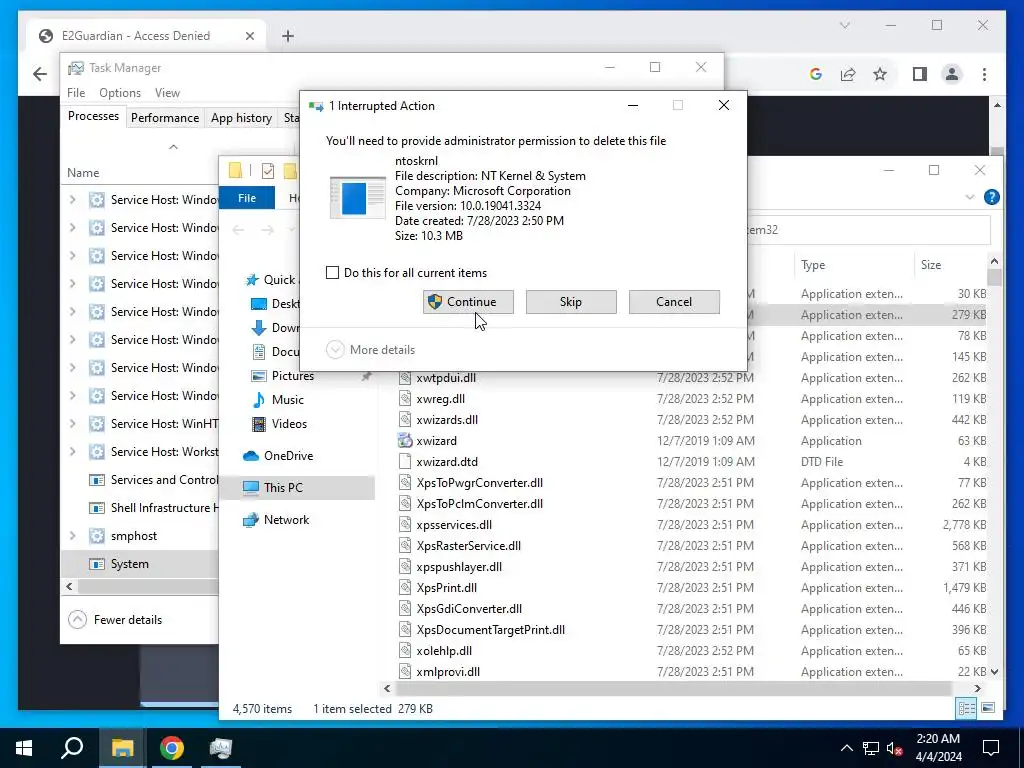Select the file xwizards.dll

click(x=447, y=420)
